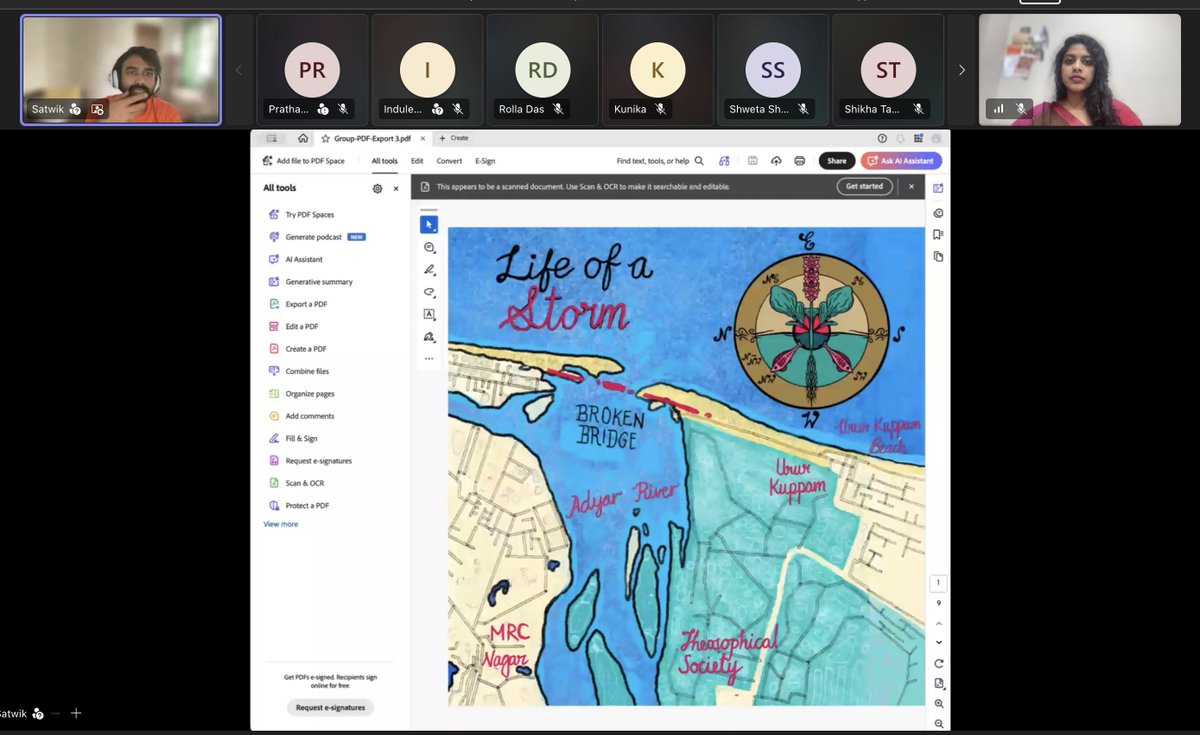Show next participants with right chevron
The width and height of the screenshot is (1200, 735).
(x=961, y=70)
